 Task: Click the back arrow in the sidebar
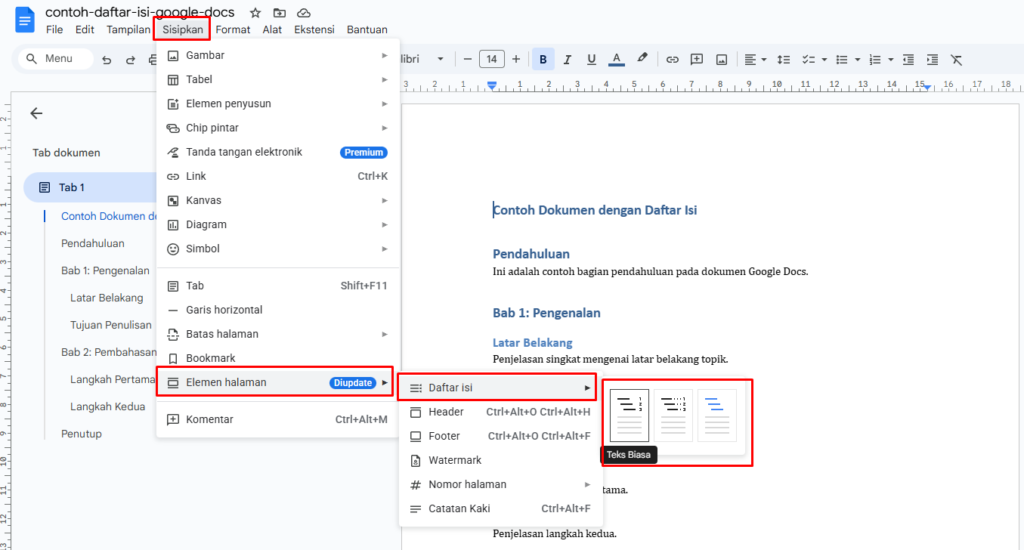[36, 114]
